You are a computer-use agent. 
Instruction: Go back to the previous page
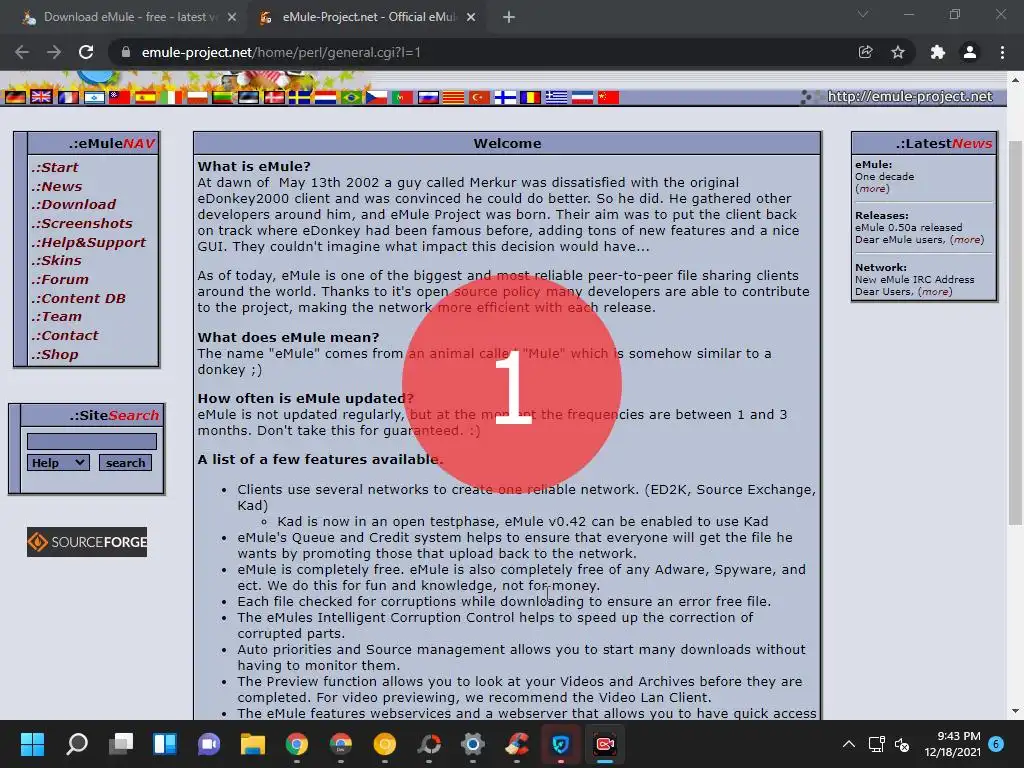(22, 52)
